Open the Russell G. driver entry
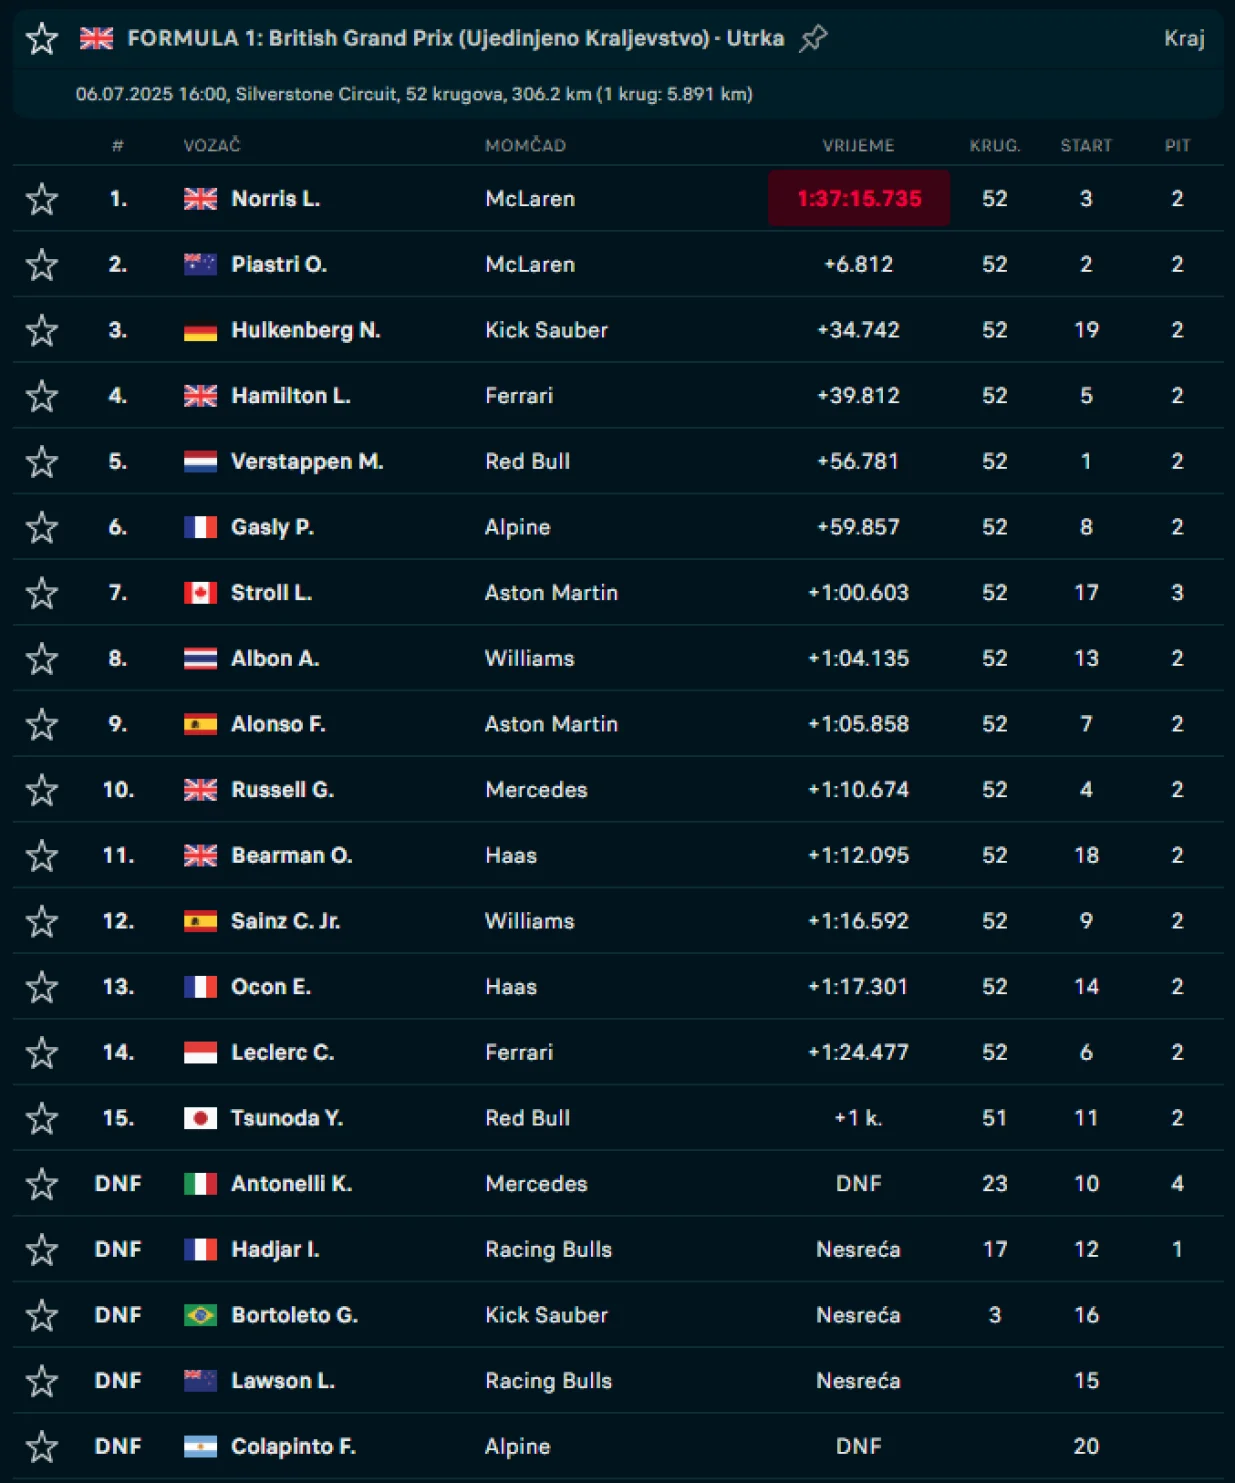 coord(282,790)
